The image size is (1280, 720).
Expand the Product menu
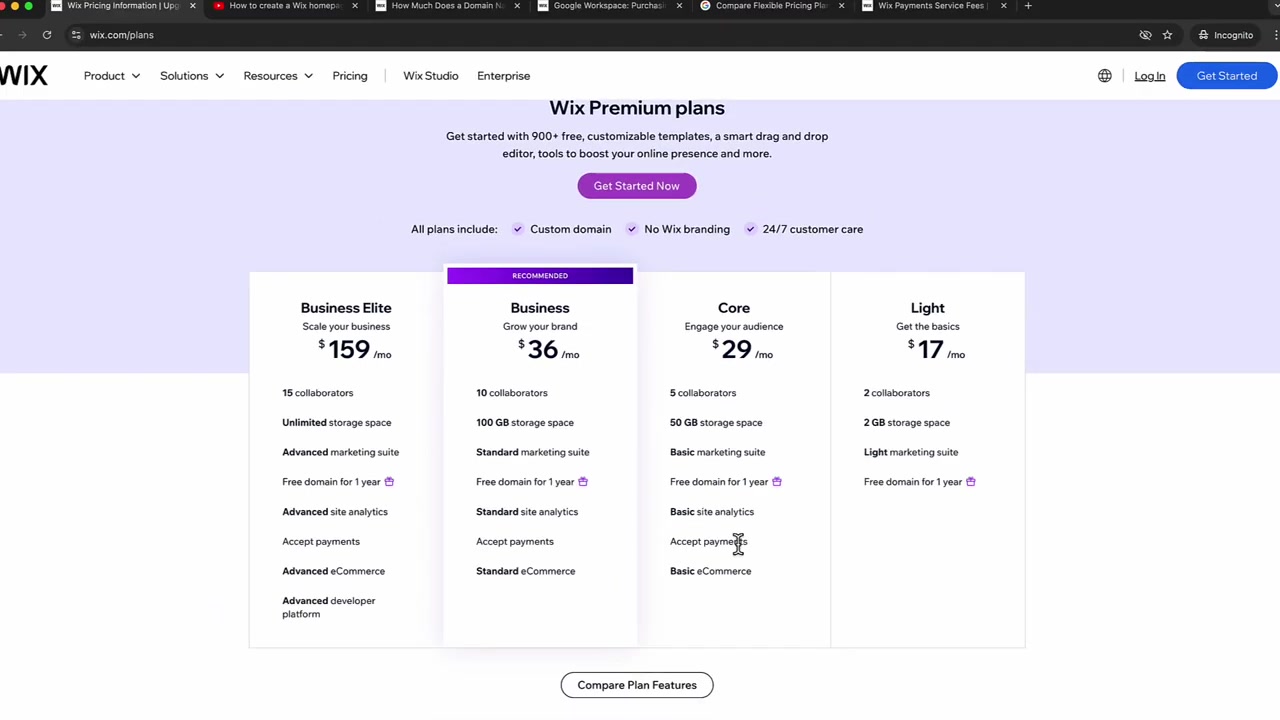point(112,76)
